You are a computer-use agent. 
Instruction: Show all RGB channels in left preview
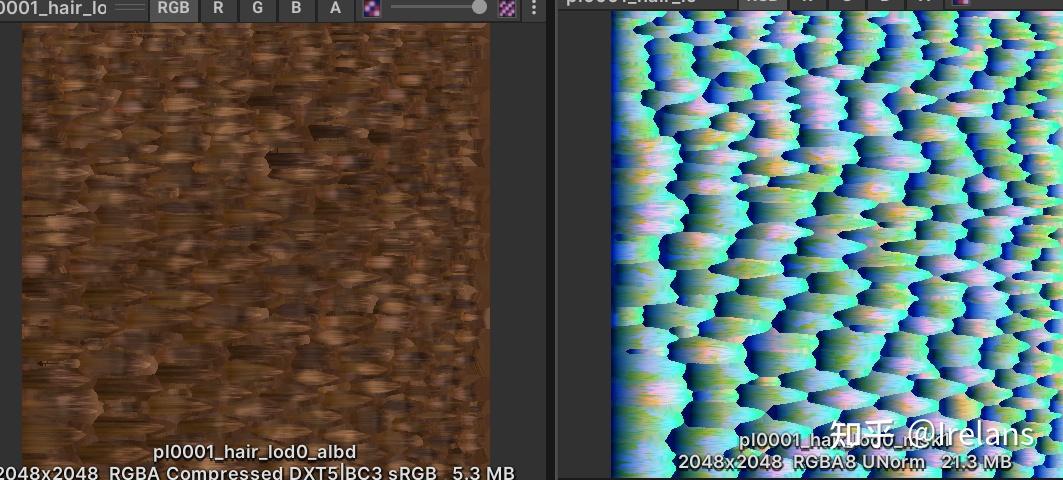[174, 9]
